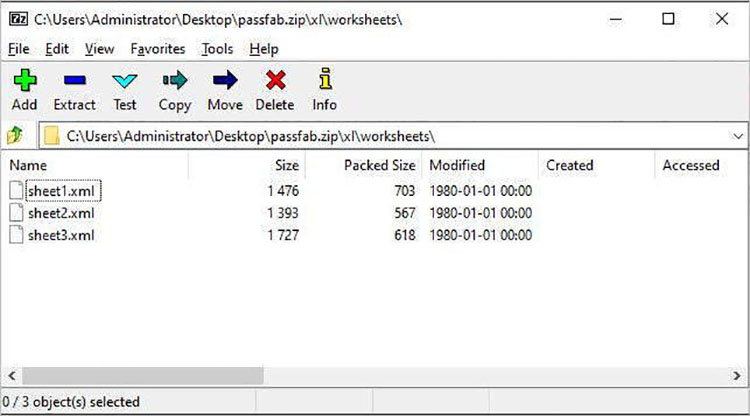Open the Favorites menu

point(158,49)
